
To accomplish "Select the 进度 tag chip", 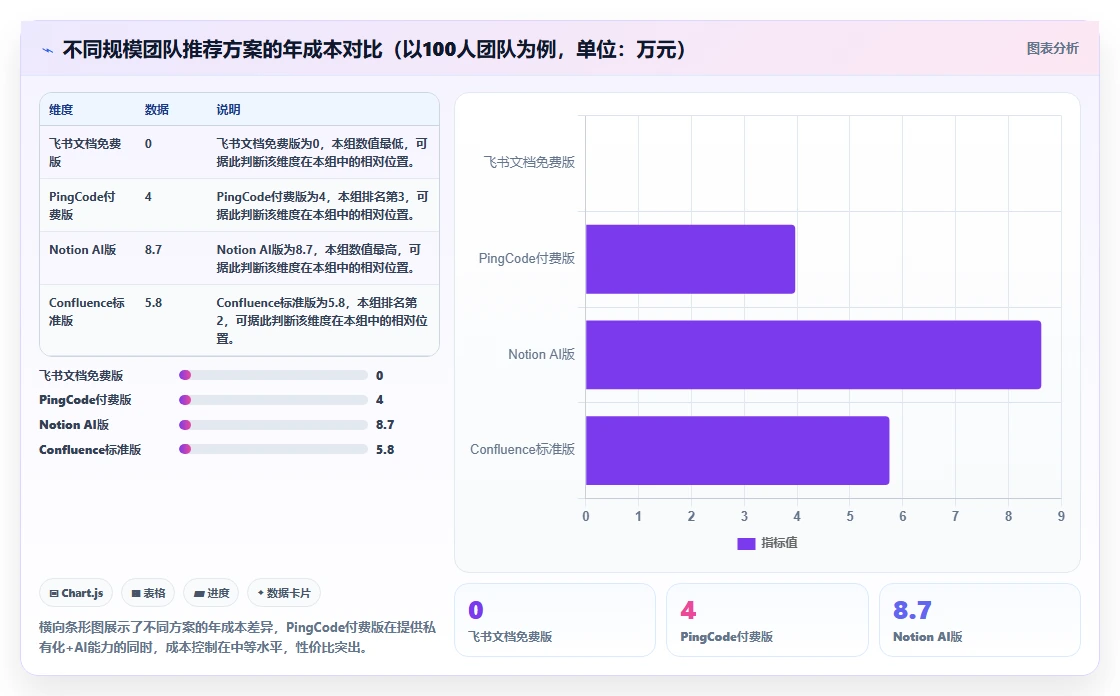I will (x=211, y=593).
